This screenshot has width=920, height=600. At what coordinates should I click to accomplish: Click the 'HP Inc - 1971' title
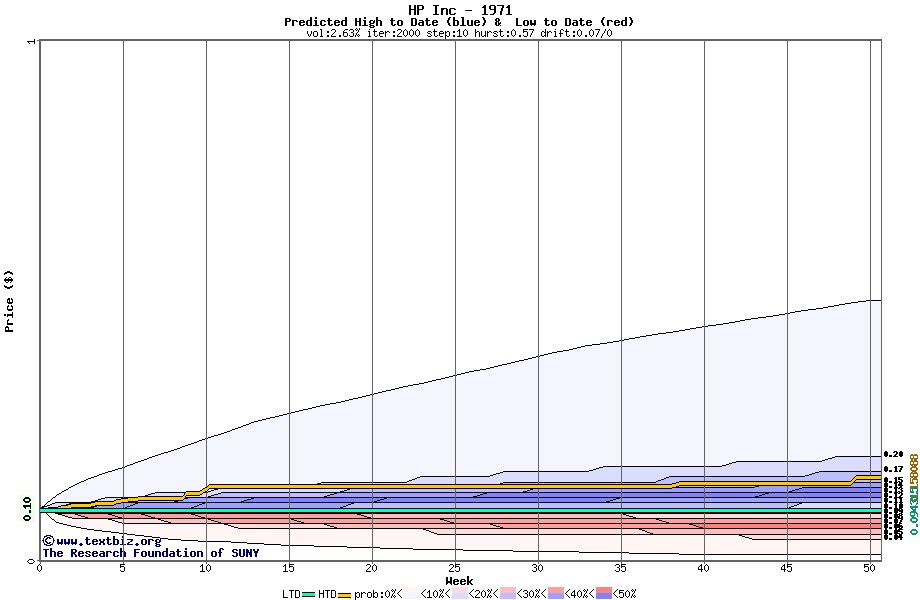(x=460, y=10)
